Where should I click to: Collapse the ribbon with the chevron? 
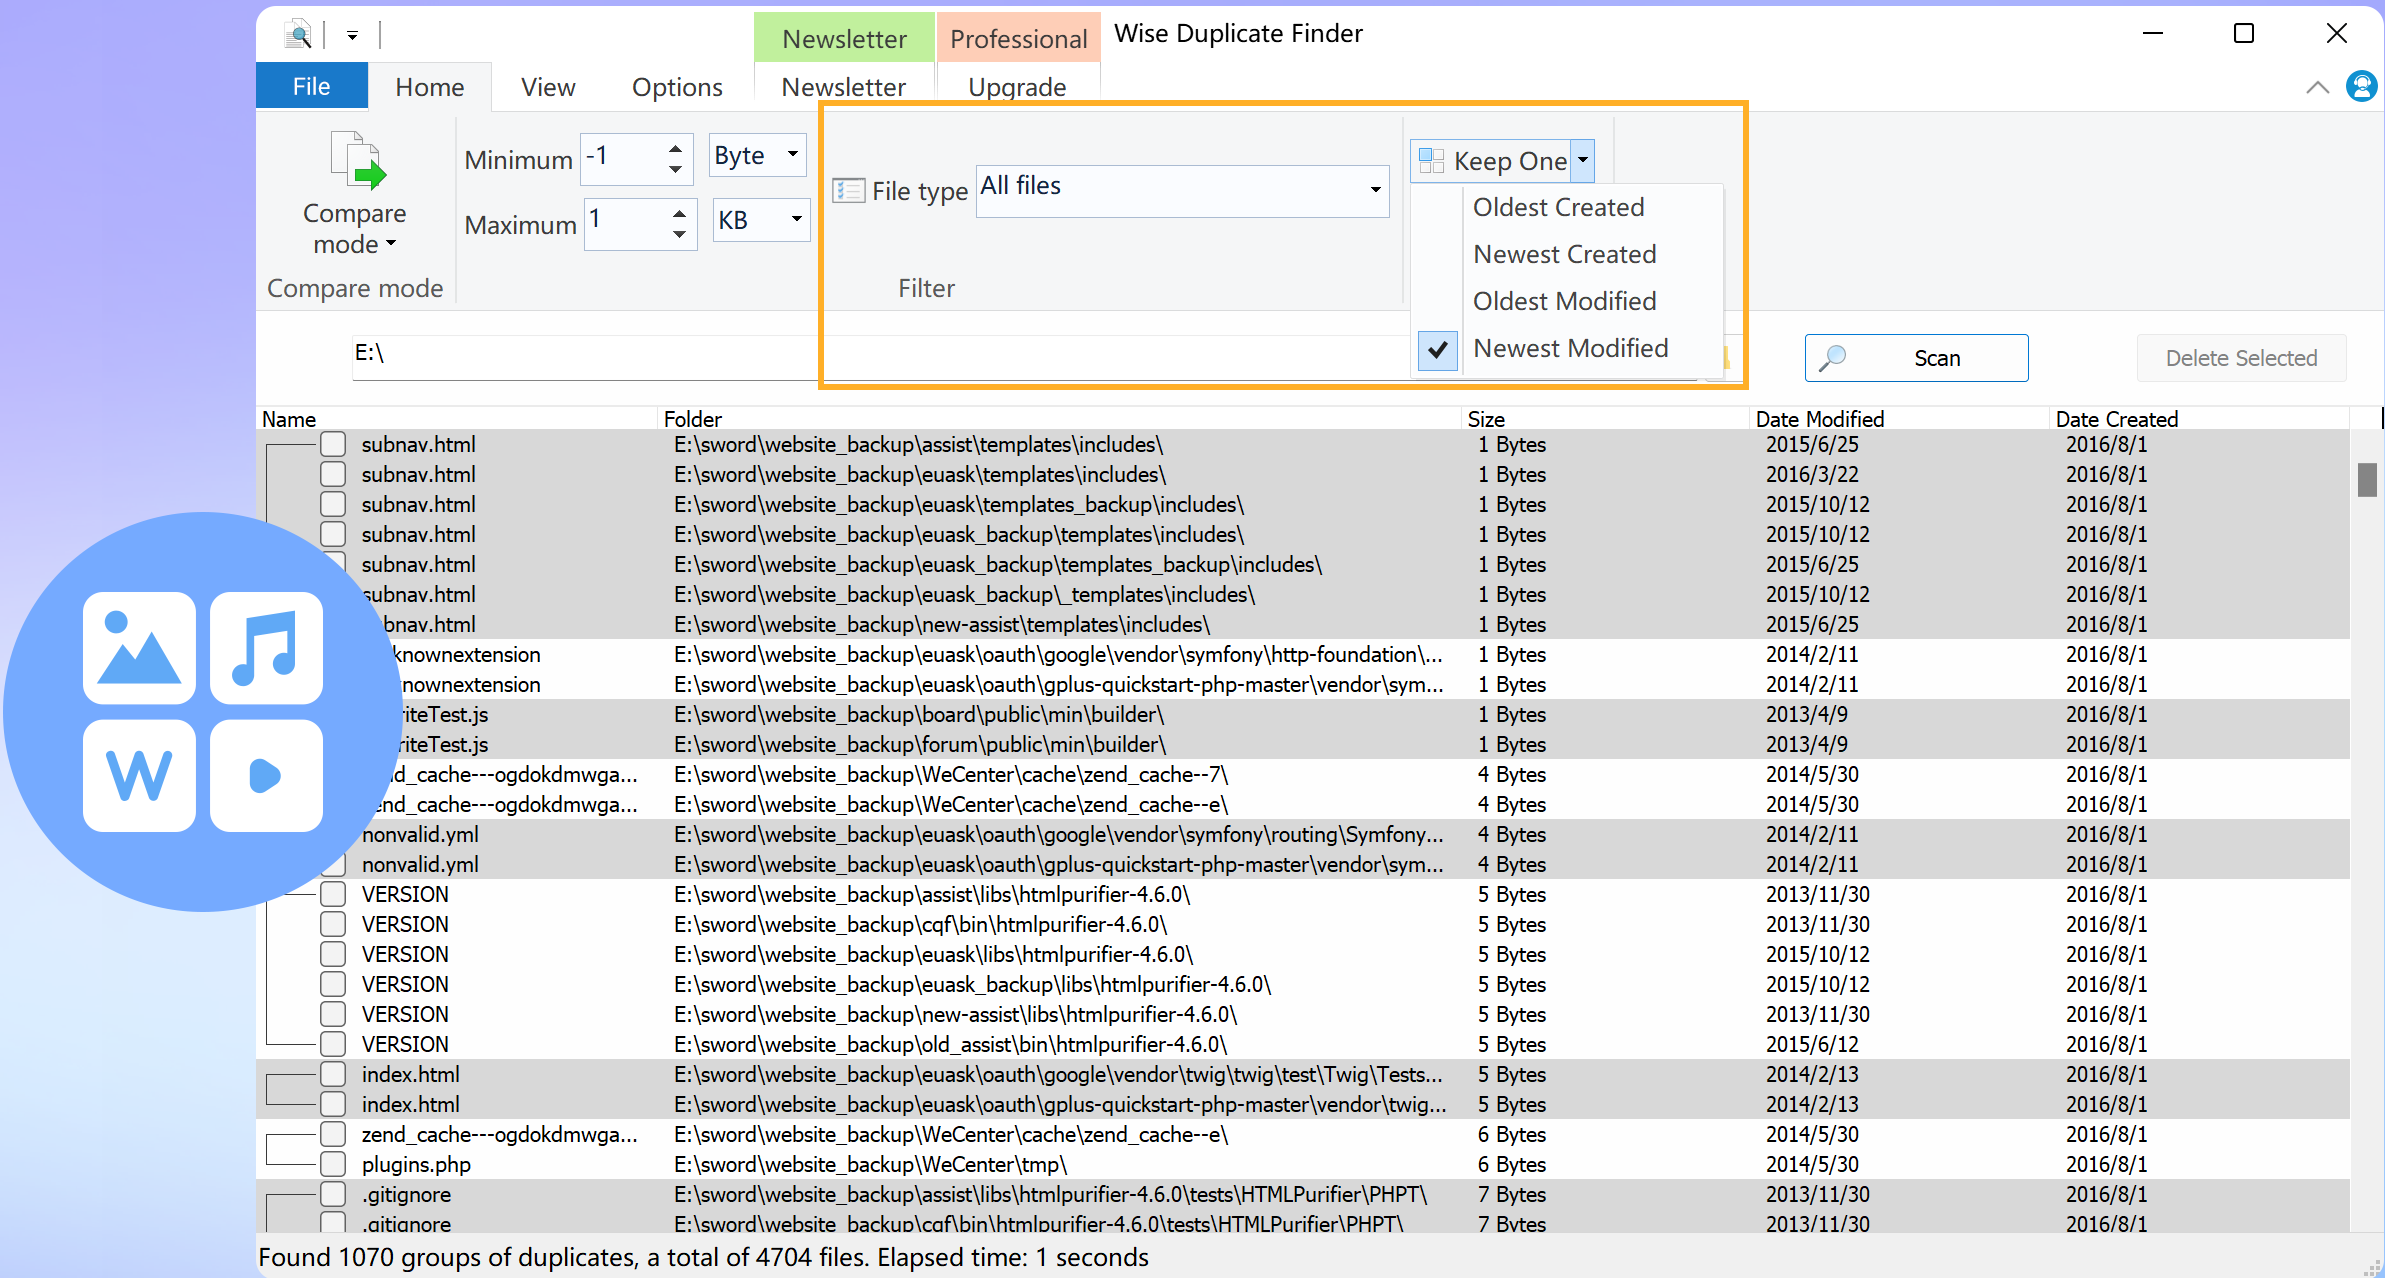pos(2317,87)
